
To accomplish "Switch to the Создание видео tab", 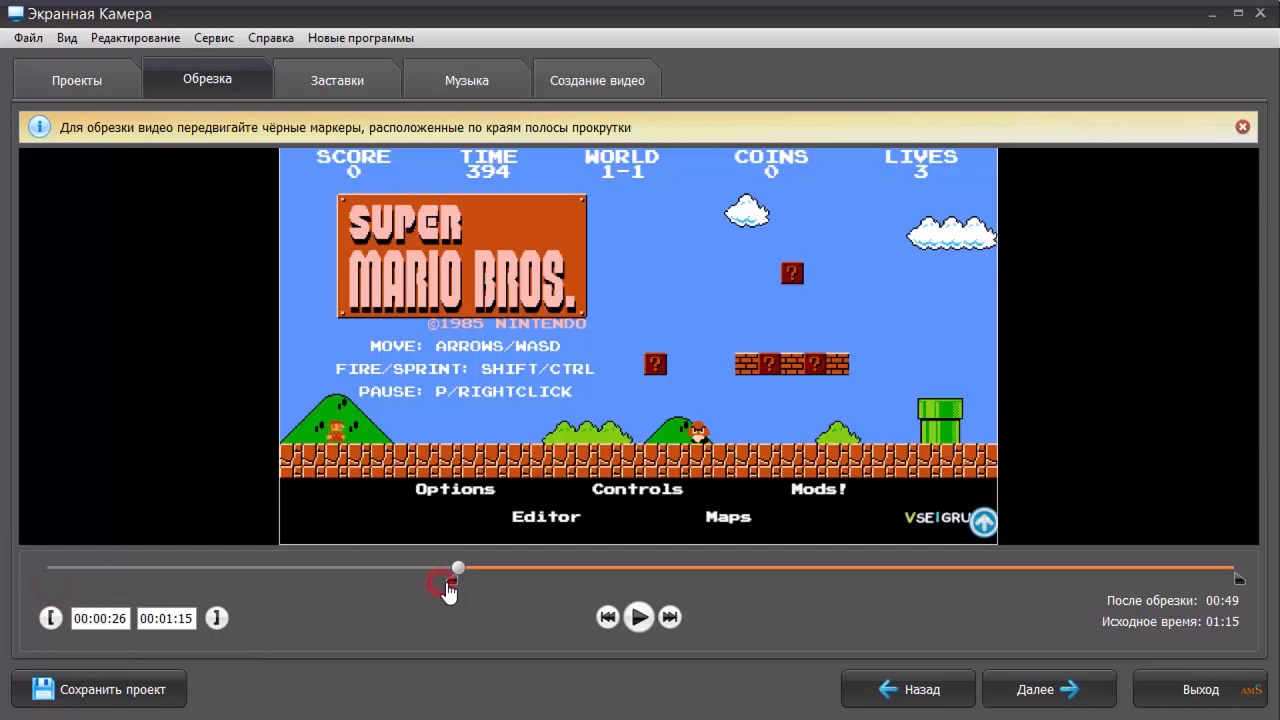I will pos(597,80).
